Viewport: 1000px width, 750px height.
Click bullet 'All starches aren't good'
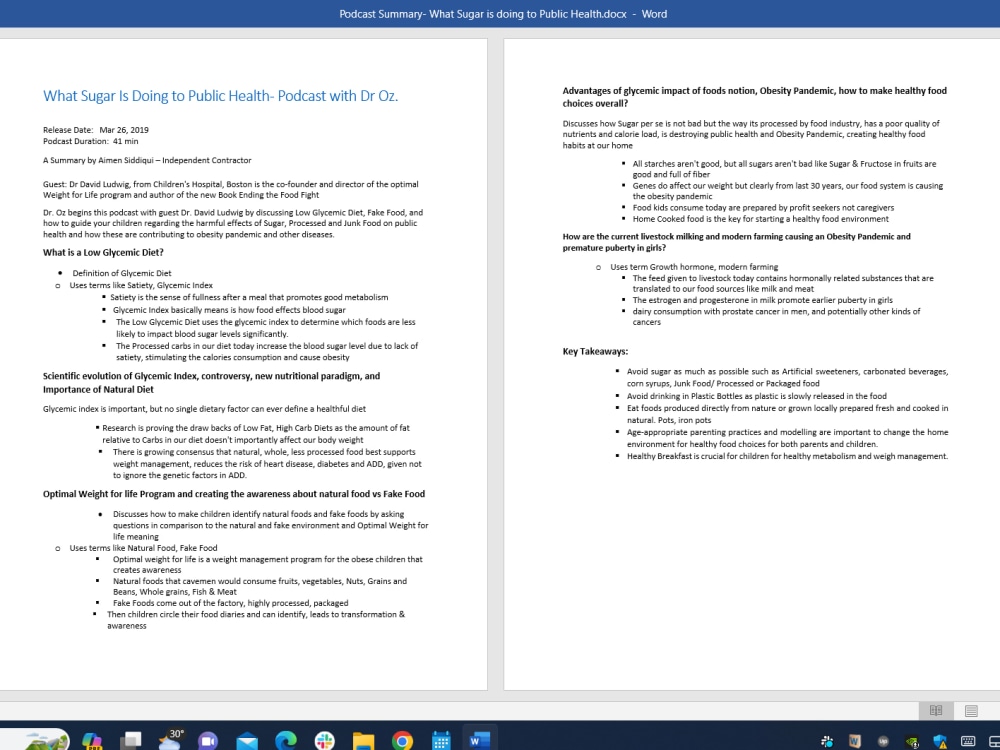point(784,169)
